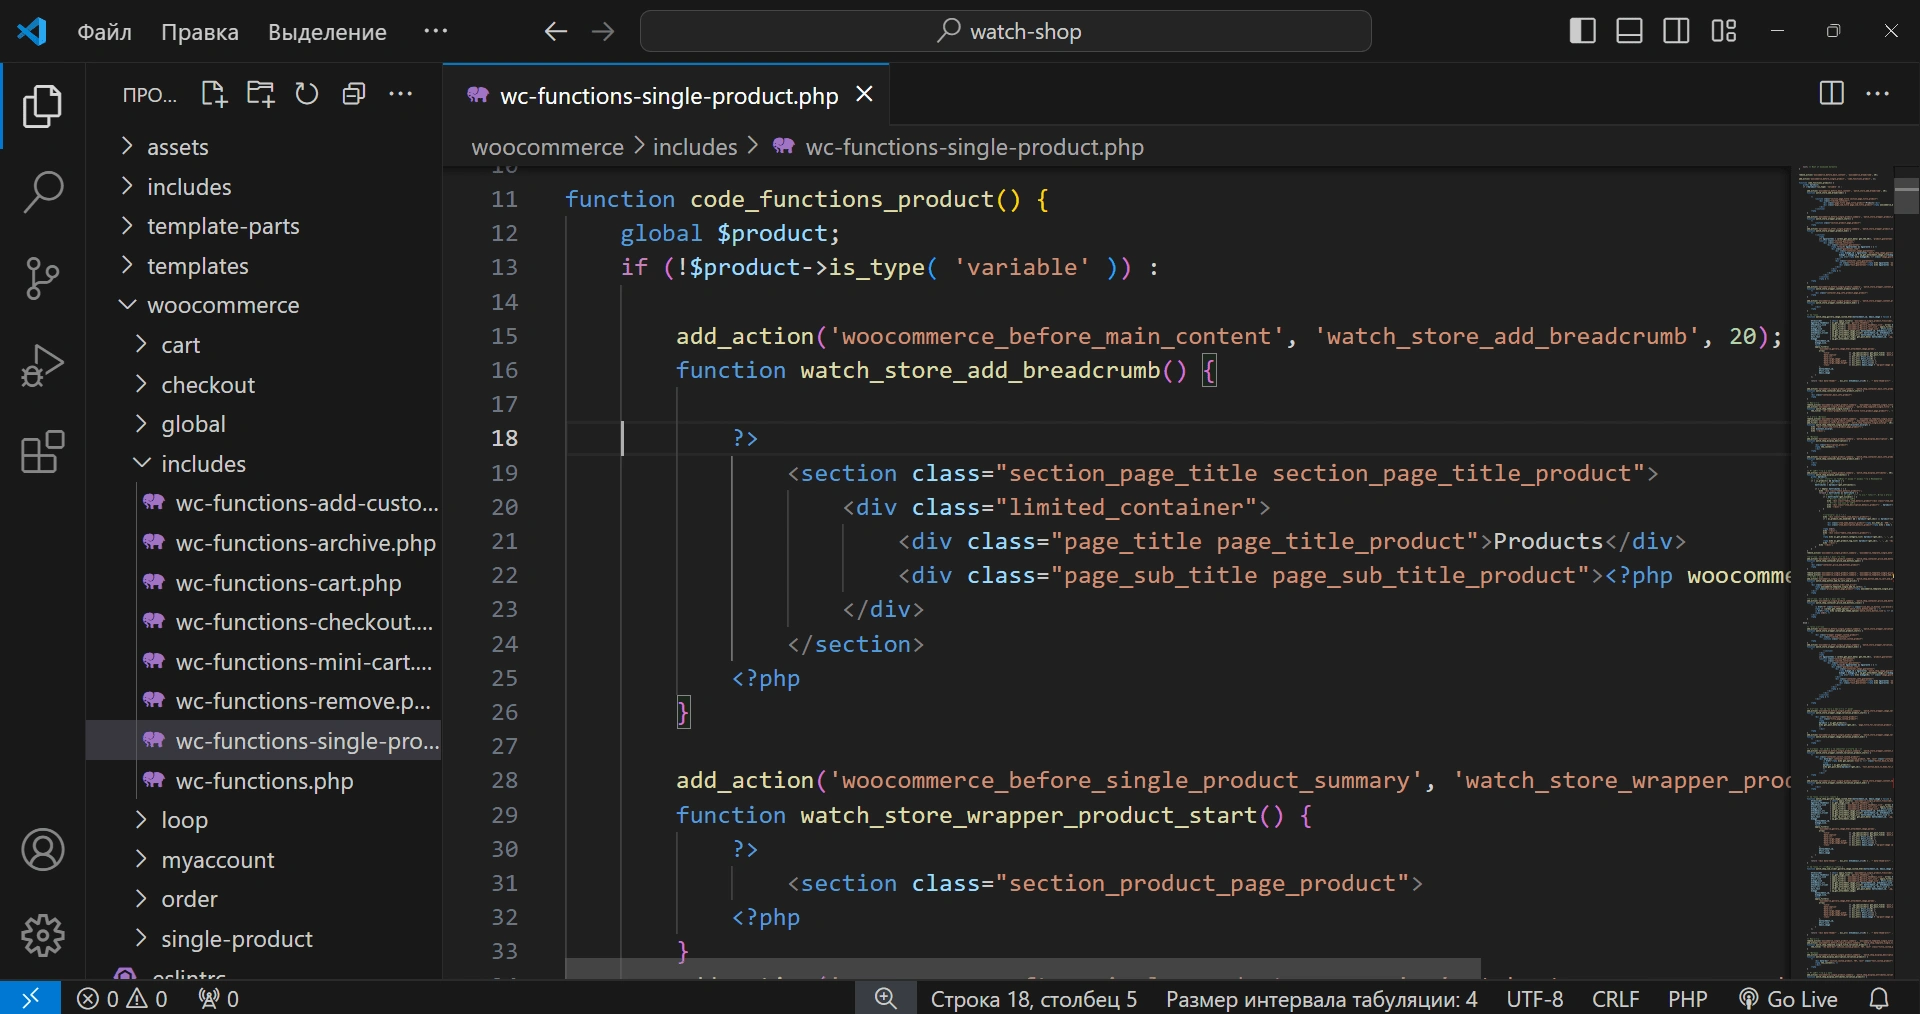Toggle the bottom panel visibility

[x=1629, y=31]
